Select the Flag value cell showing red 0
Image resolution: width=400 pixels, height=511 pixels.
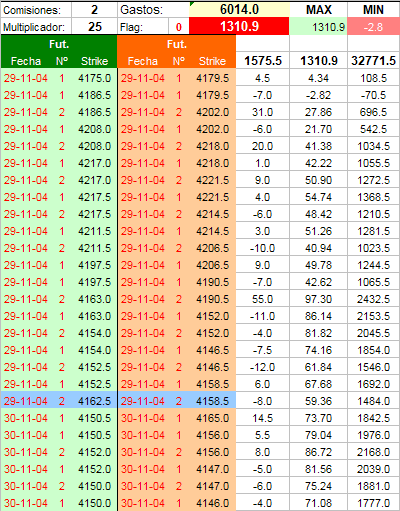(x=179, y=27)
